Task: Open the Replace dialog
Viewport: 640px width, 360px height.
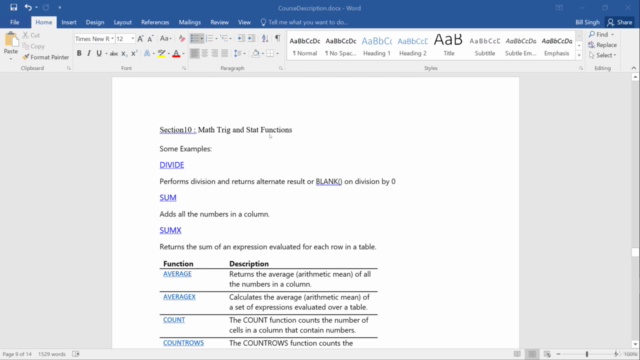Action: coord(602,45)
